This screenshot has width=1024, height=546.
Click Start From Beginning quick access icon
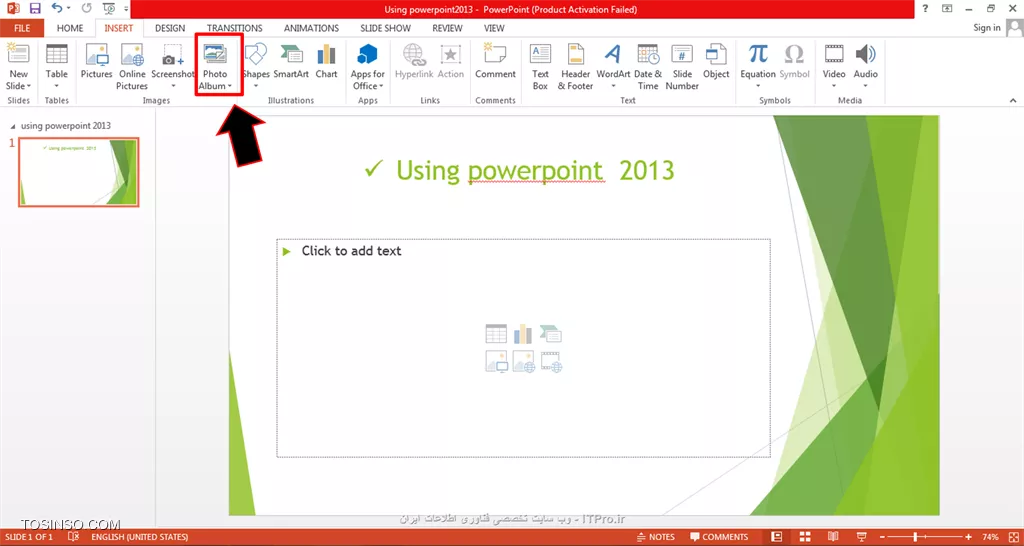point(108,9)
